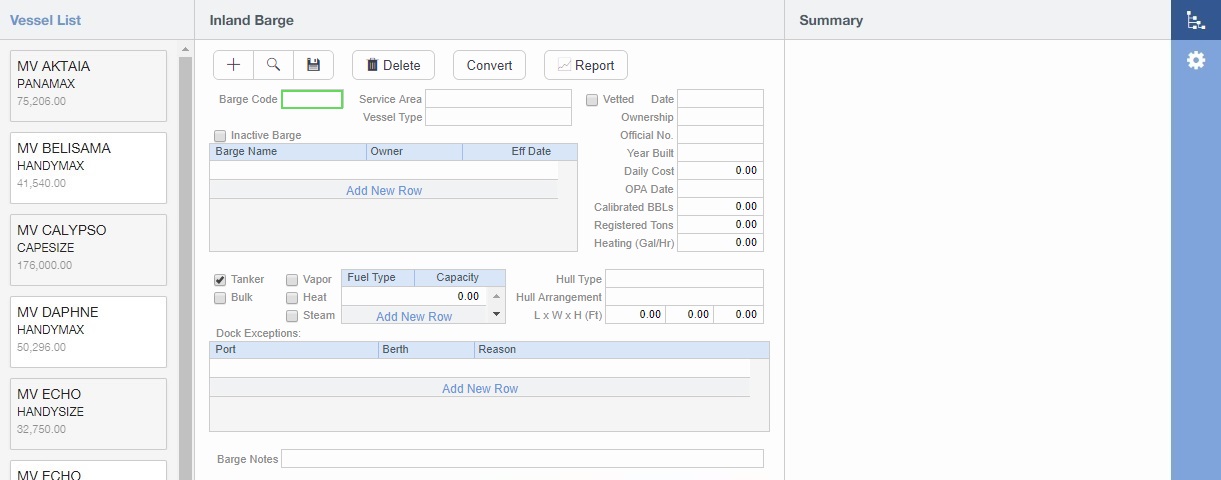Viewport: 1221px width, 480px height.
Task: Click the floppy disk save icon
Action: [x=313, y=65]
